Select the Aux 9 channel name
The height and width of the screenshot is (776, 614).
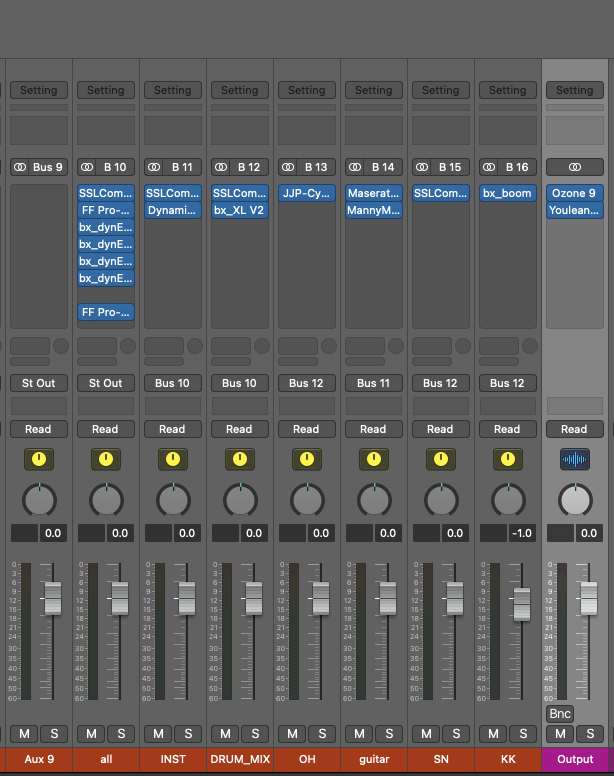click(x=39, y=759)
